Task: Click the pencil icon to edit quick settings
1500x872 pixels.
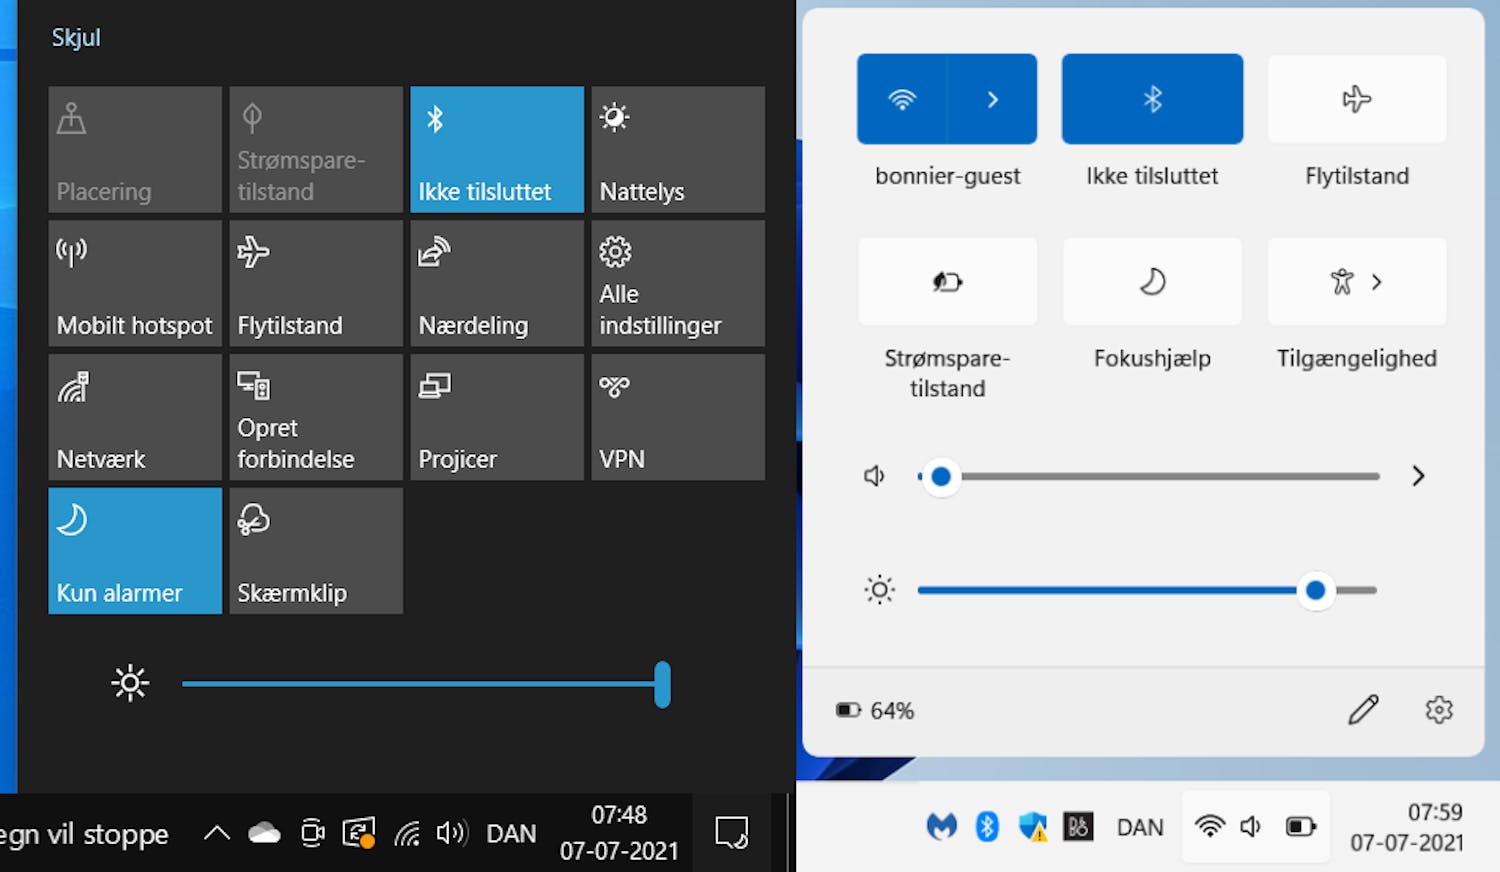Action: tap(1363, 710)
